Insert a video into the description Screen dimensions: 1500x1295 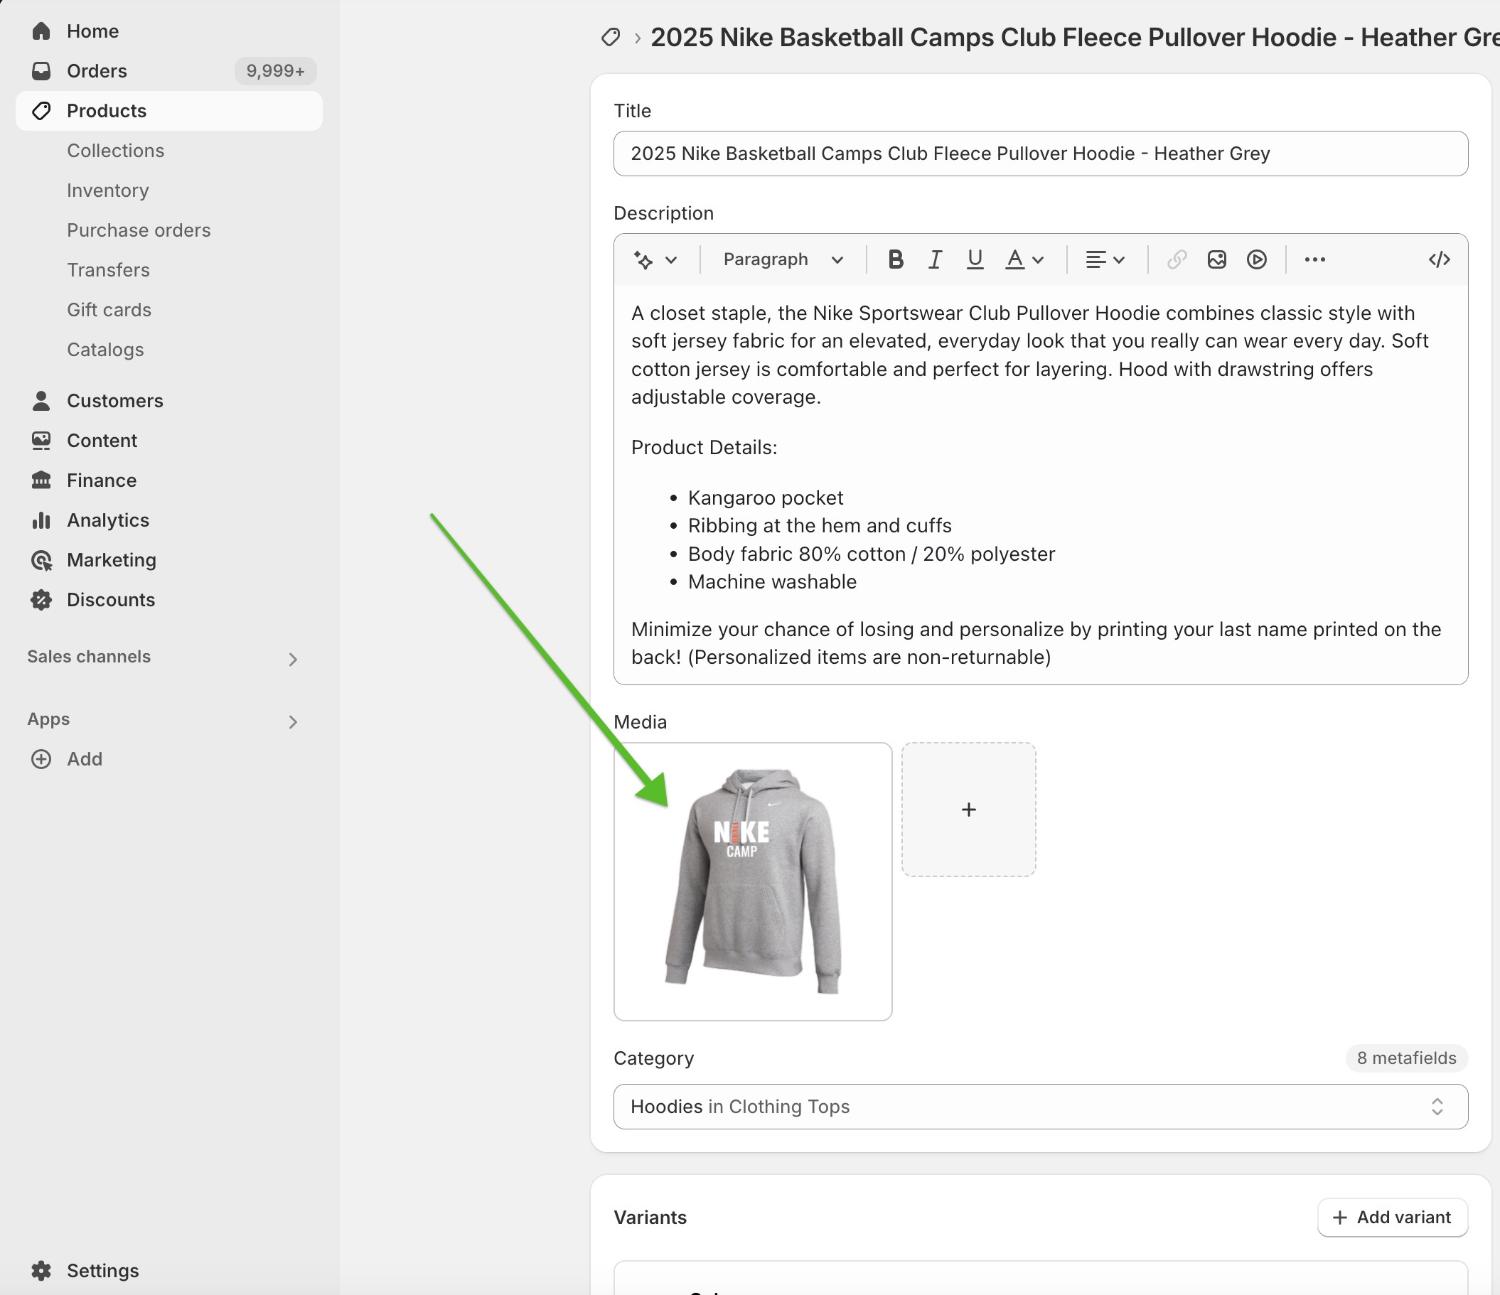(1257, 260)
